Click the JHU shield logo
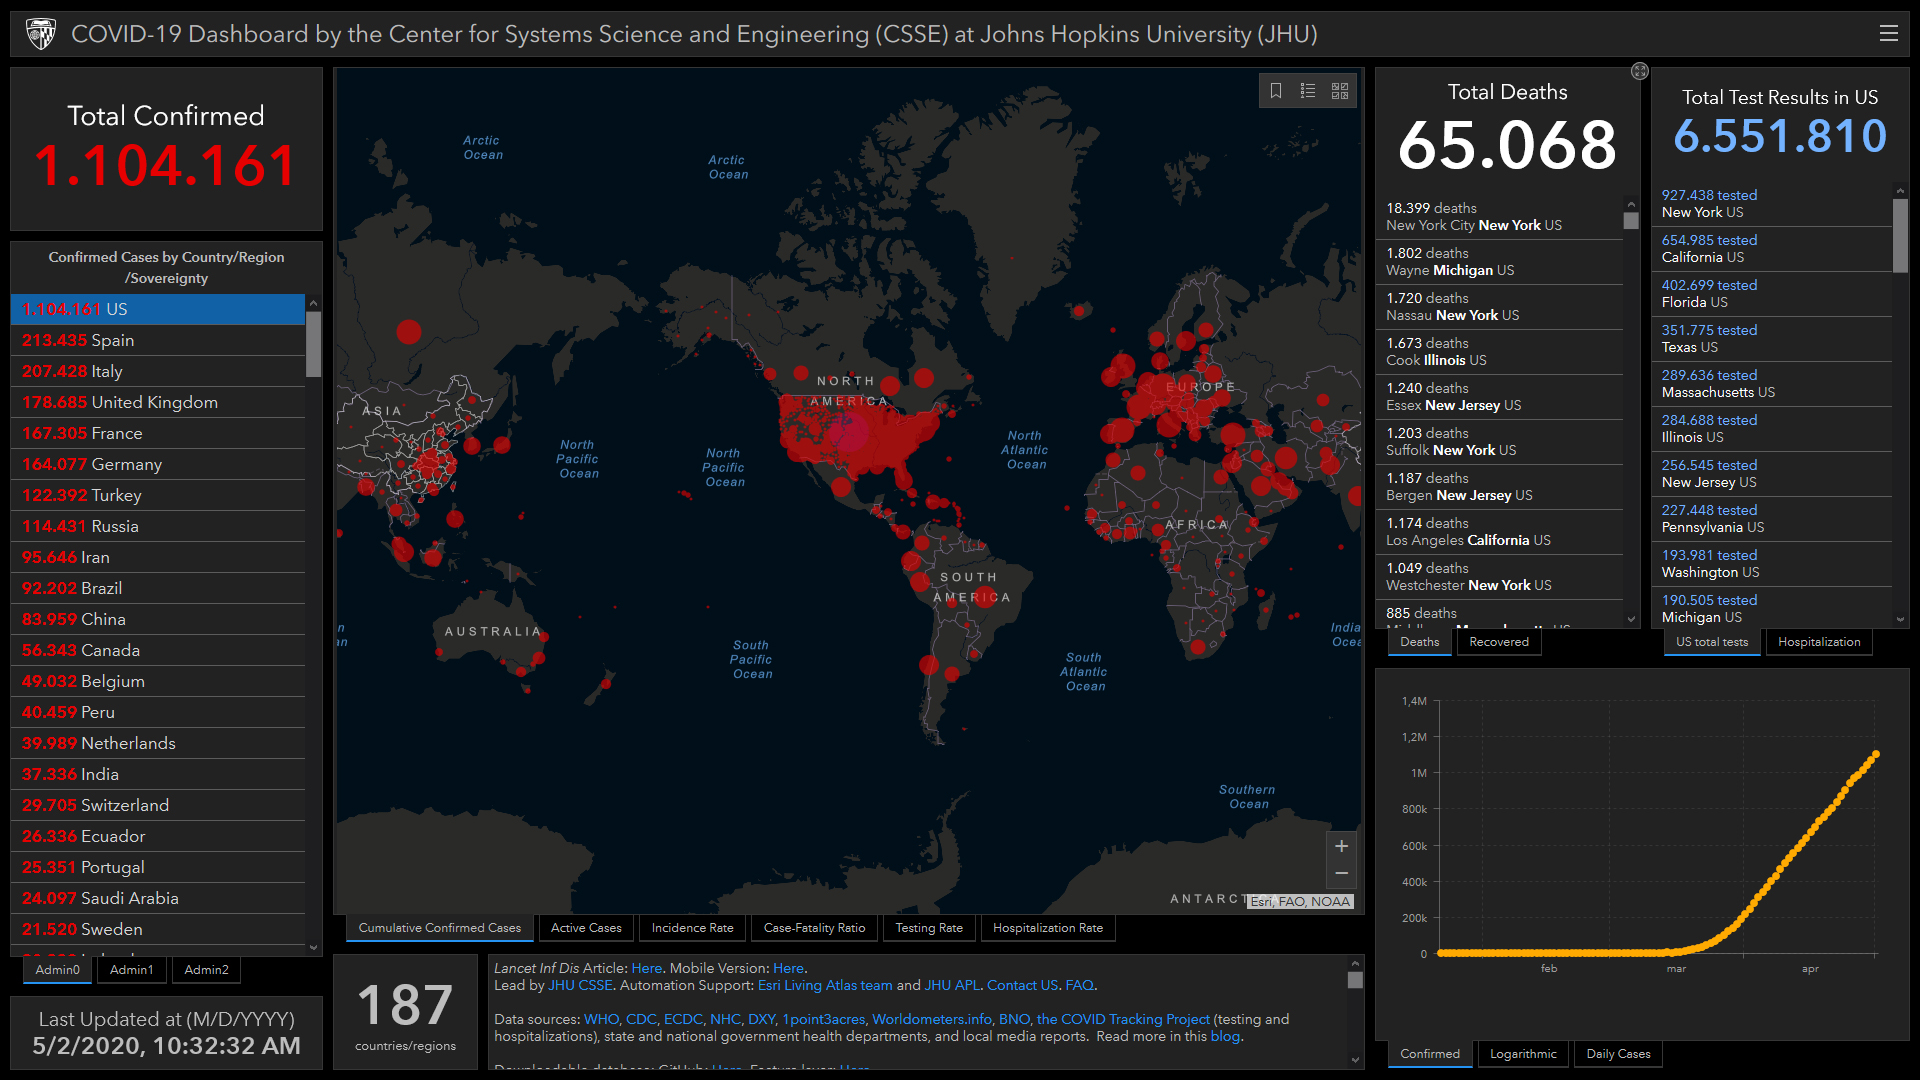 41,34
